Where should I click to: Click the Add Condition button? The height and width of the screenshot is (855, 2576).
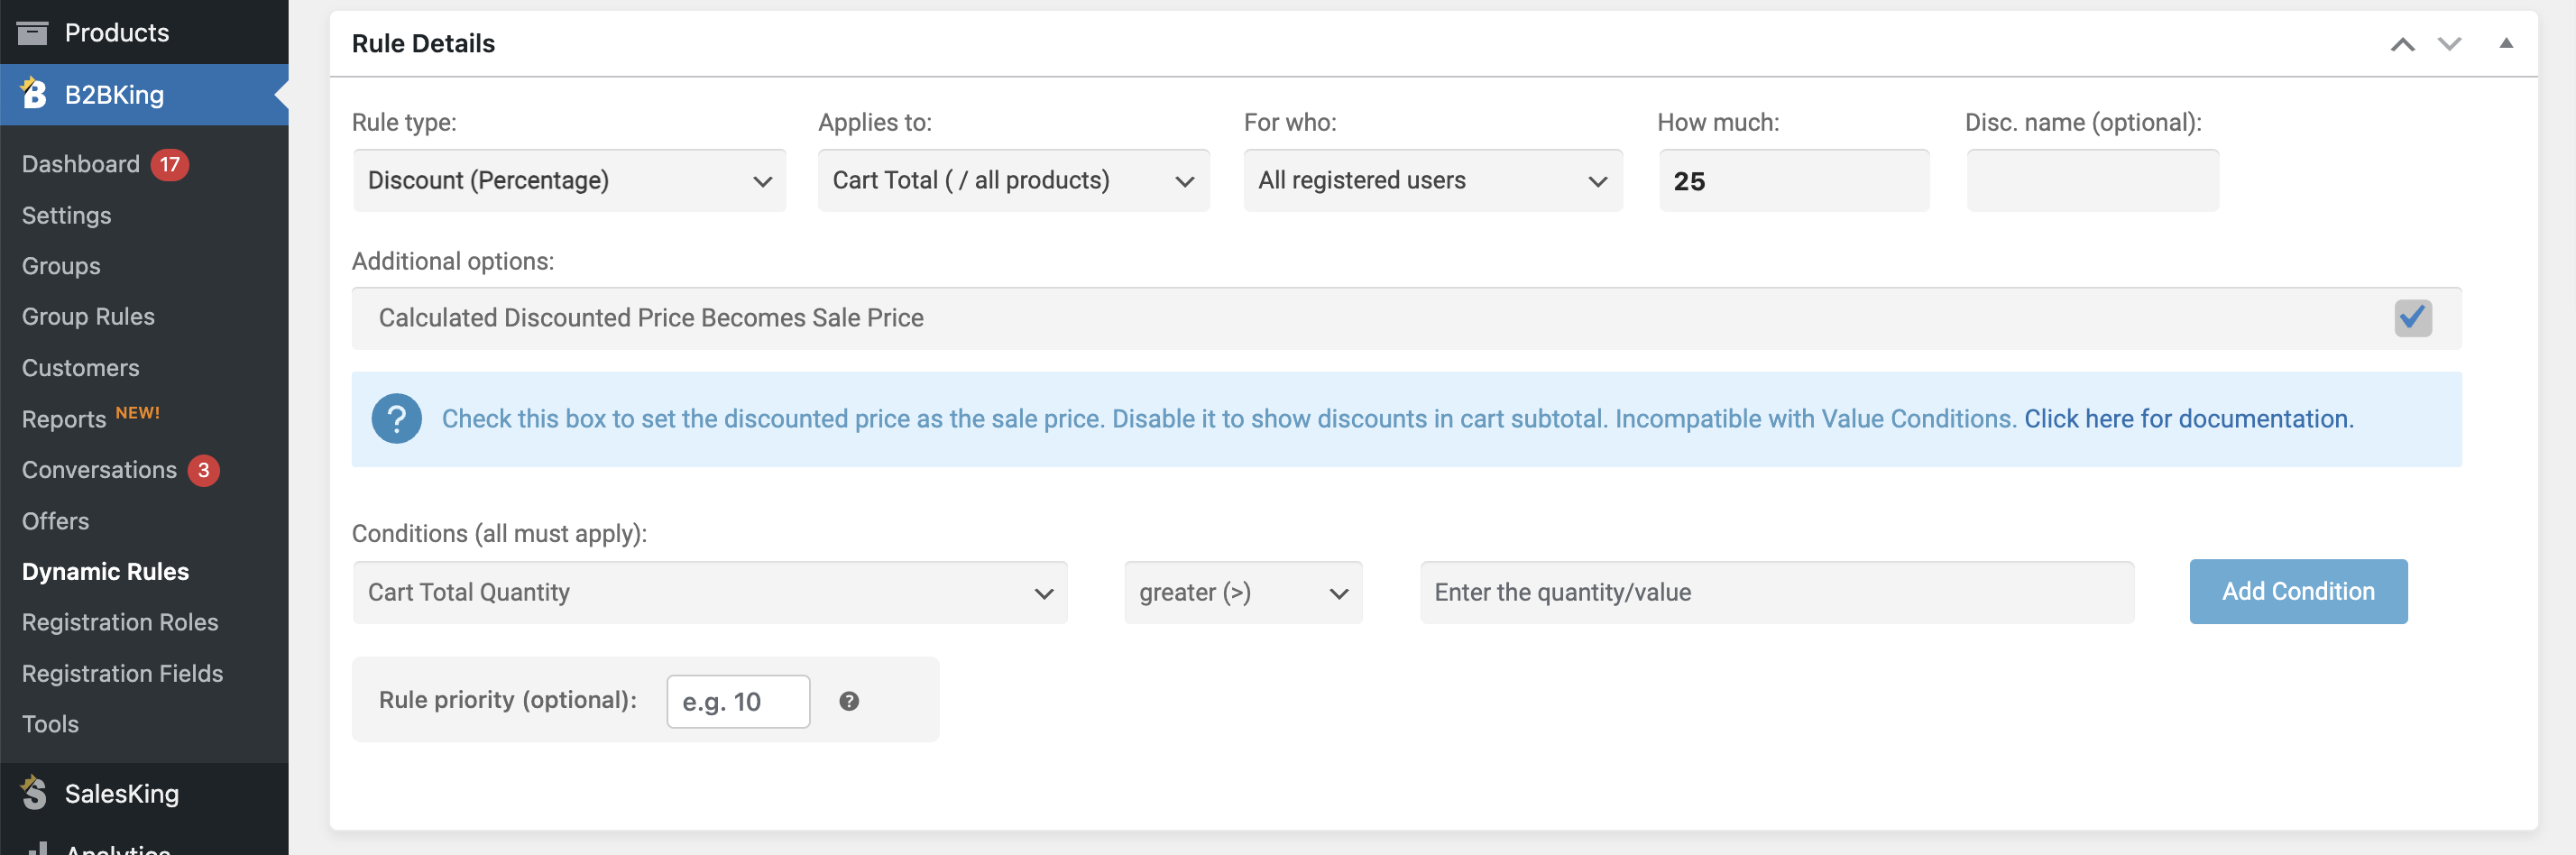click(2298, 591)
